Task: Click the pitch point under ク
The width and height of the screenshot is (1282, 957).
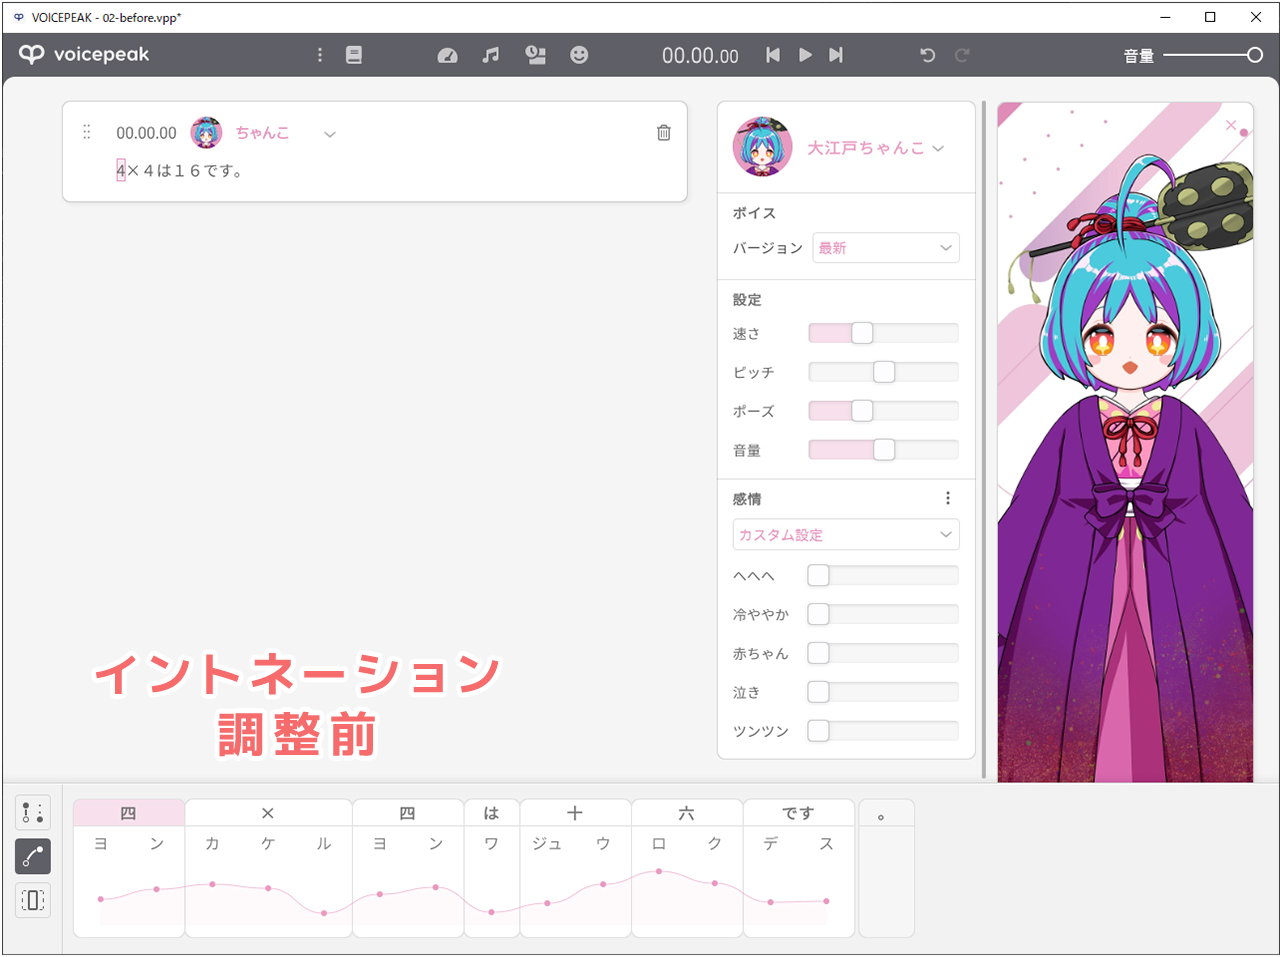Action: pyautogui.click(x=715, y=883)
